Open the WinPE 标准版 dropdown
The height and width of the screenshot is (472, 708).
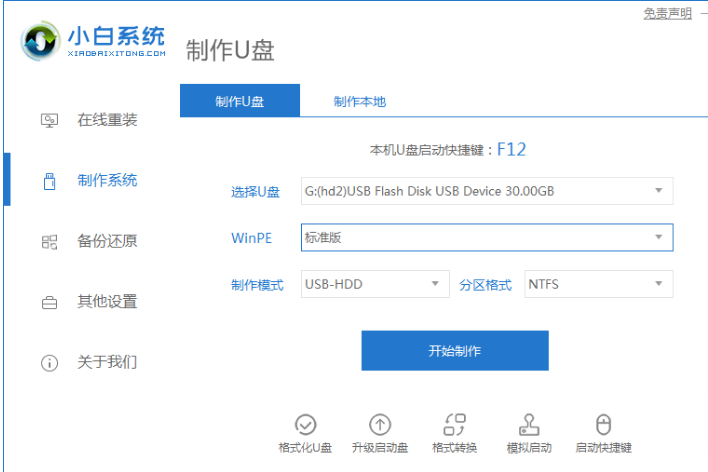click(x=658, y=237)
